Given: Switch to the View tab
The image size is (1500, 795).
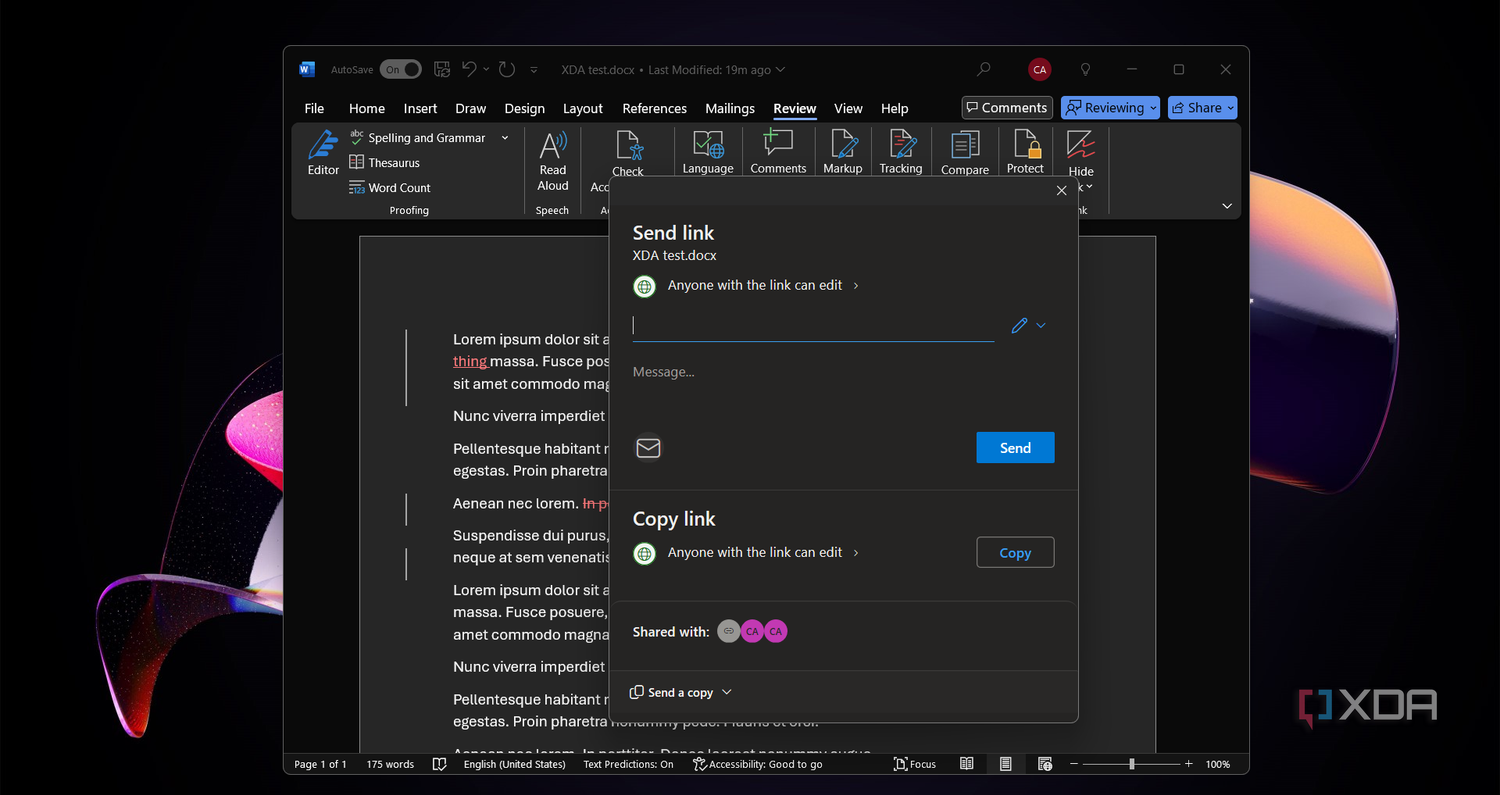Looking at the screenshot, I should (x=848, y=108).
